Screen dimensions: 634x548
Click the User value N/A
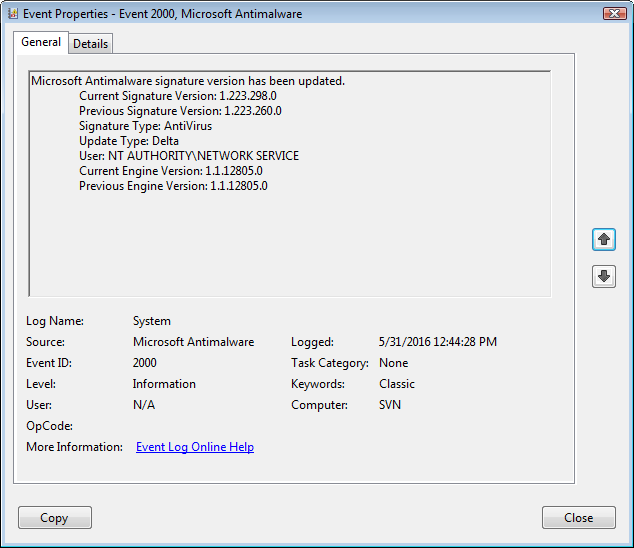point(144,405)
